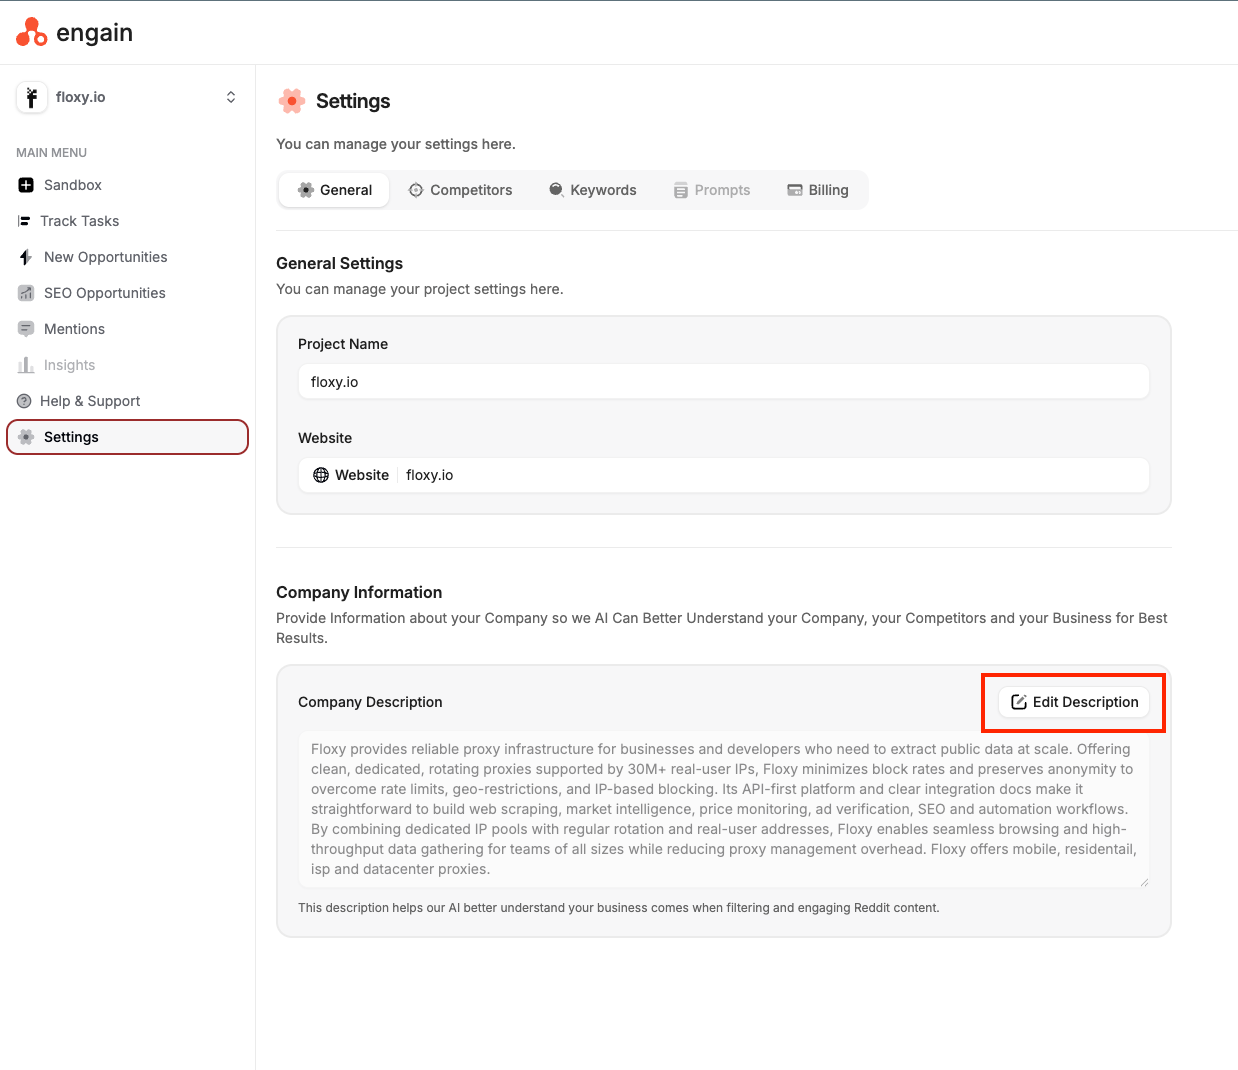
Task: Click inside the Company Description text area
Action: point(724,809)
